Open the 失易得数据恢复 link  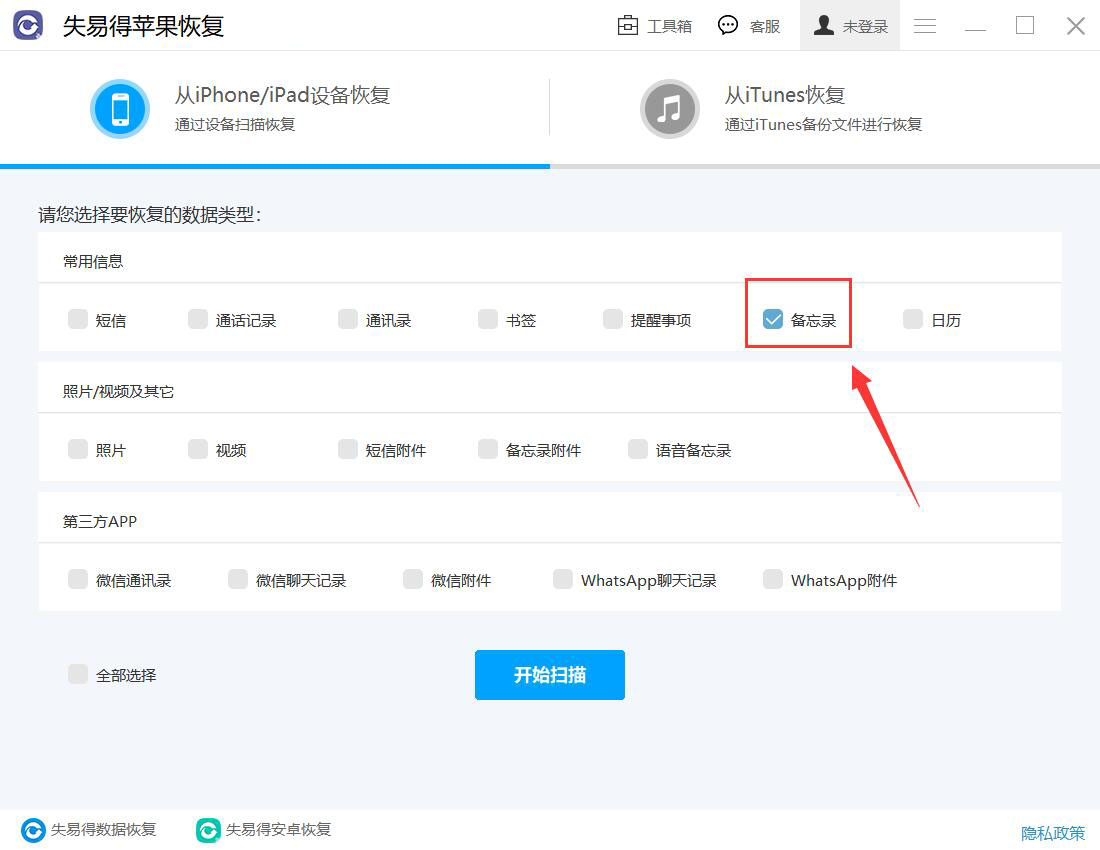click(x=103, y=830)
